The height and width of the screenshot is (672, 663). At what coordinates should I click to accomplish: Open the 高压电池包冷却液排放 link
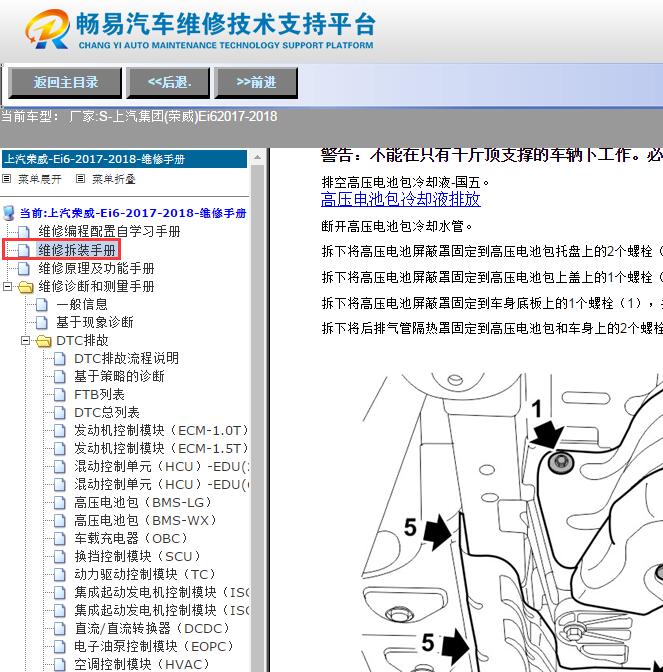400,199
